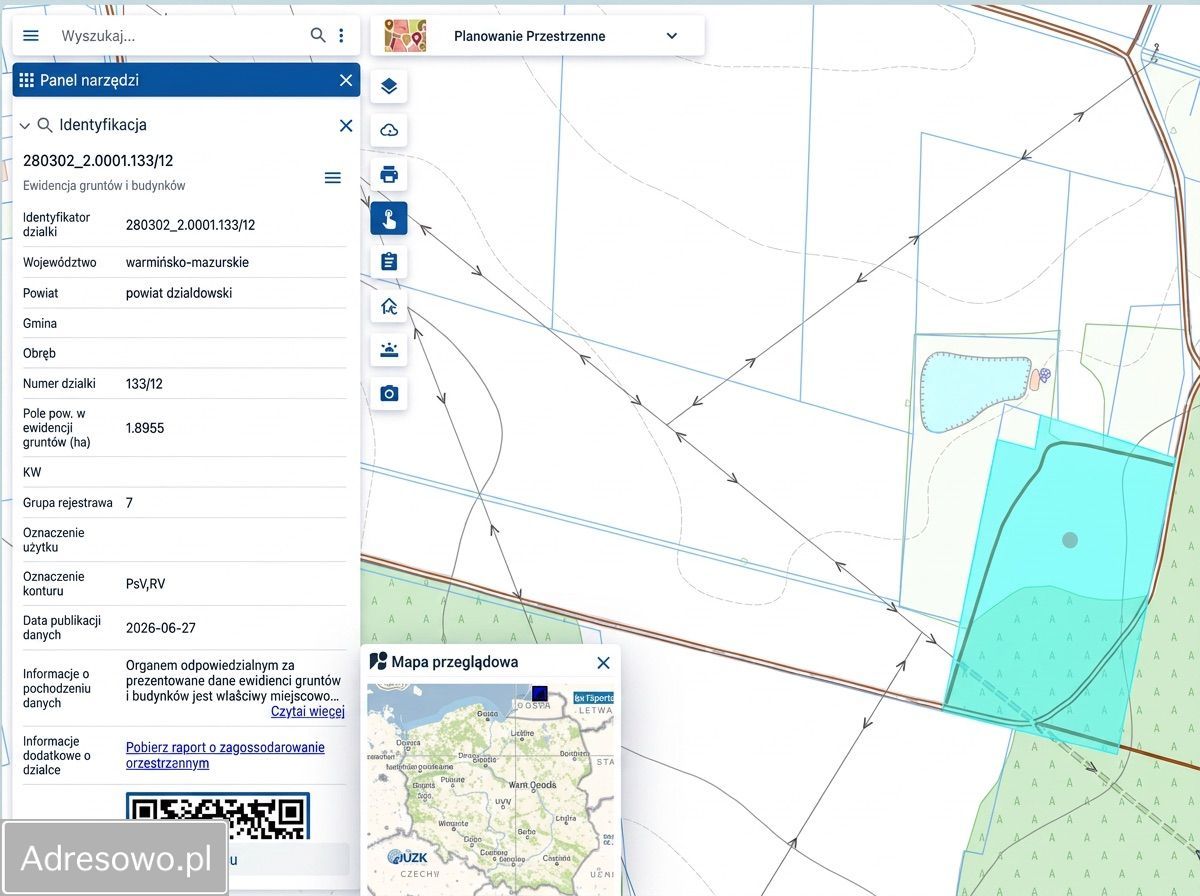Follow the Czytaj więcej link
The height and width of the screenshot is (896, 1200).
click(308, 711)
